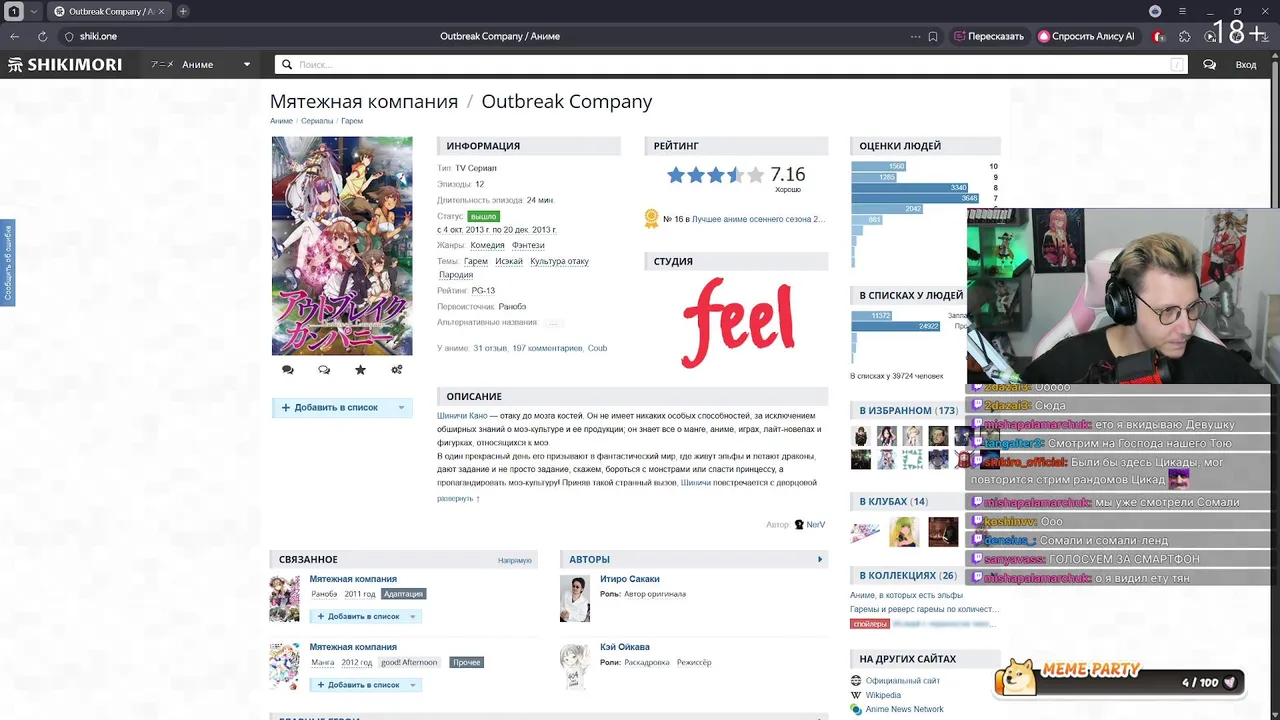Click the Anime News Network icon
The height and width of the screenshot is (720, 1280).
[856, 710]
